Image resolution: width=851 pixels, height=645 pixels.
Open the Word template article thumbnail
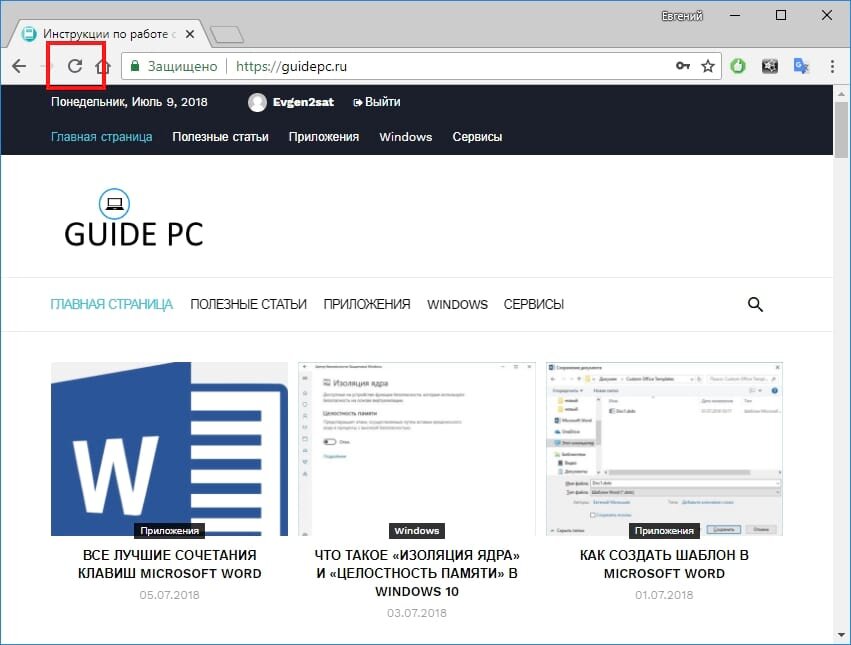664,448
